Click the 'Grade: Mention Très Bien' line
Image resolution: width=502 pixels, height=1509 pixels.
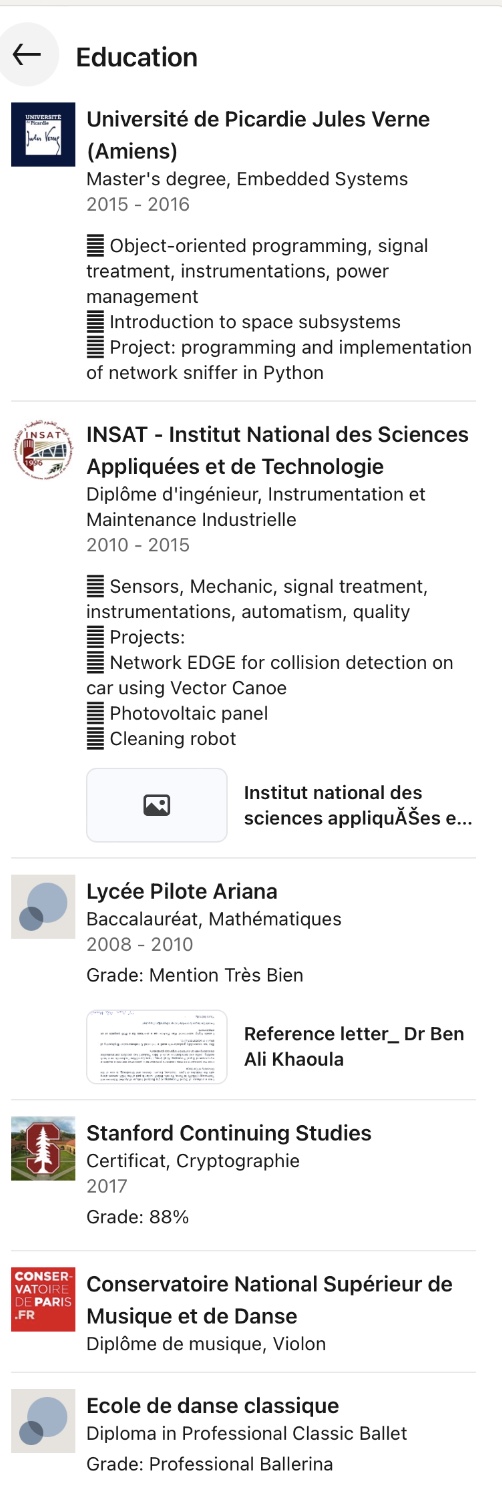[x=195, y=975]
